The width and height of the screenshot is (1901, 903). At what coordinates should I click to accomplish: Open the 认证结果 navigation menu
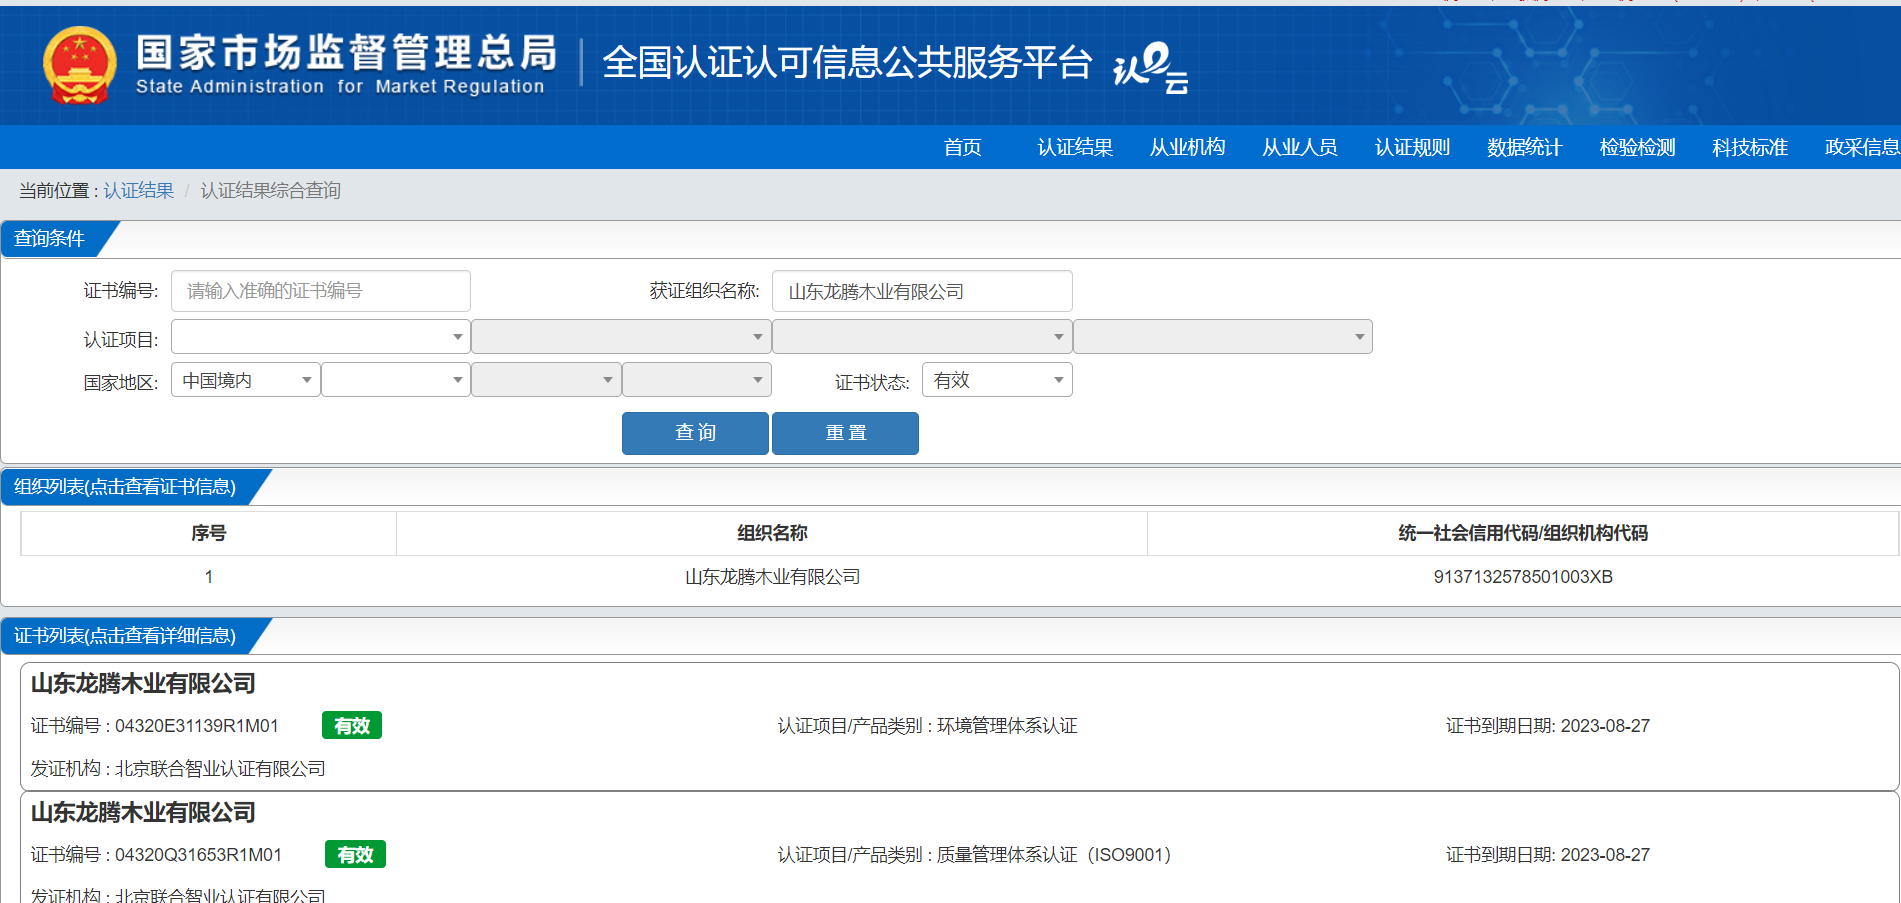point(1075,147)
